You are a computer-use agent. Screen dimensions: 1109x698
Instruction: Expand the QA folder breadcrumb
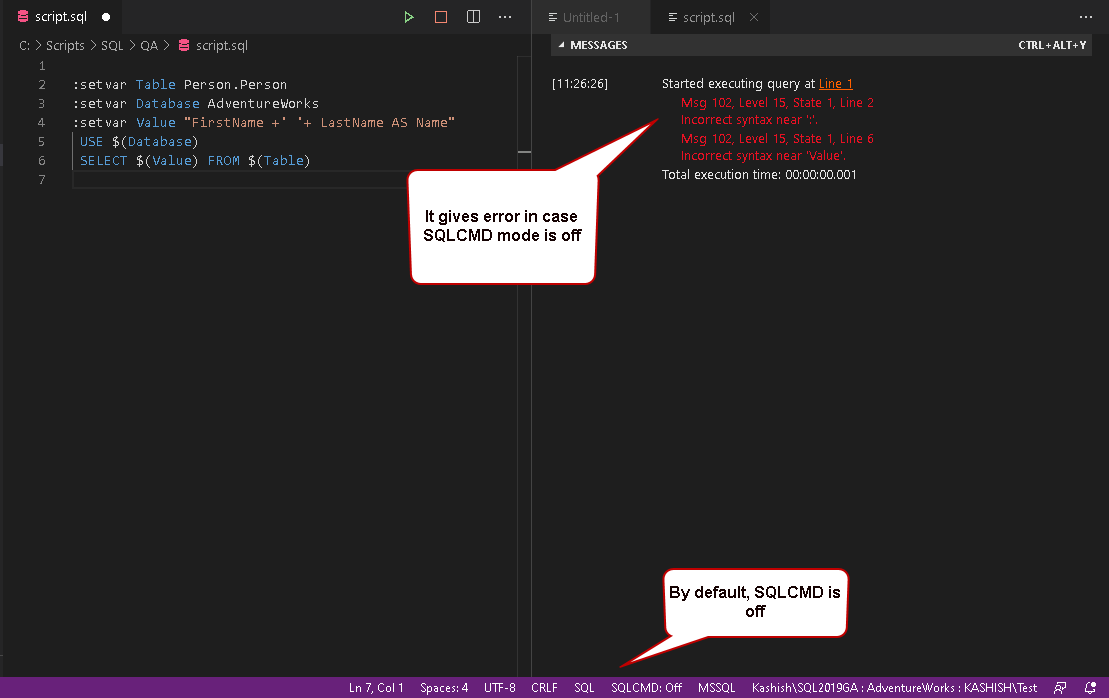coord(149,45)
